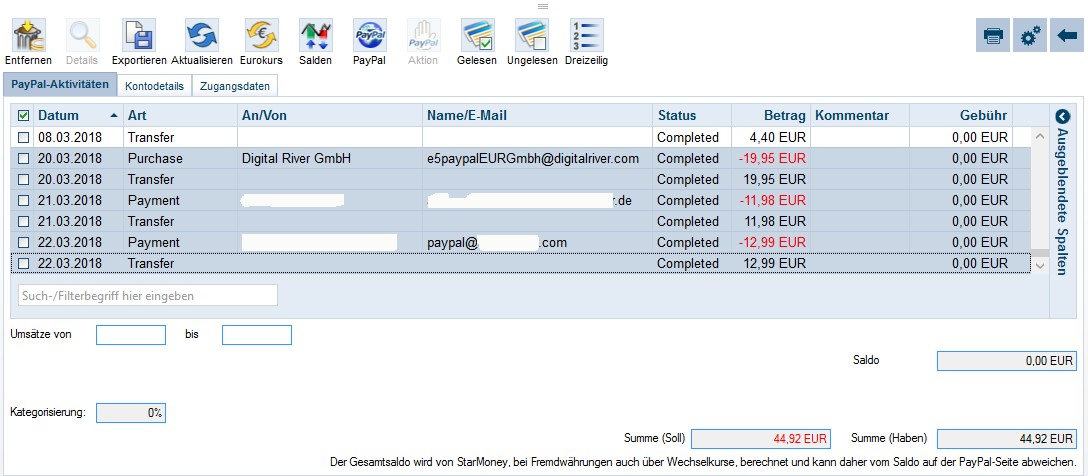Tick the checkbox for 08.03.2018 transfer
Image resolution: width=1088 pixels, height=476 pixels.
(23, 137)
